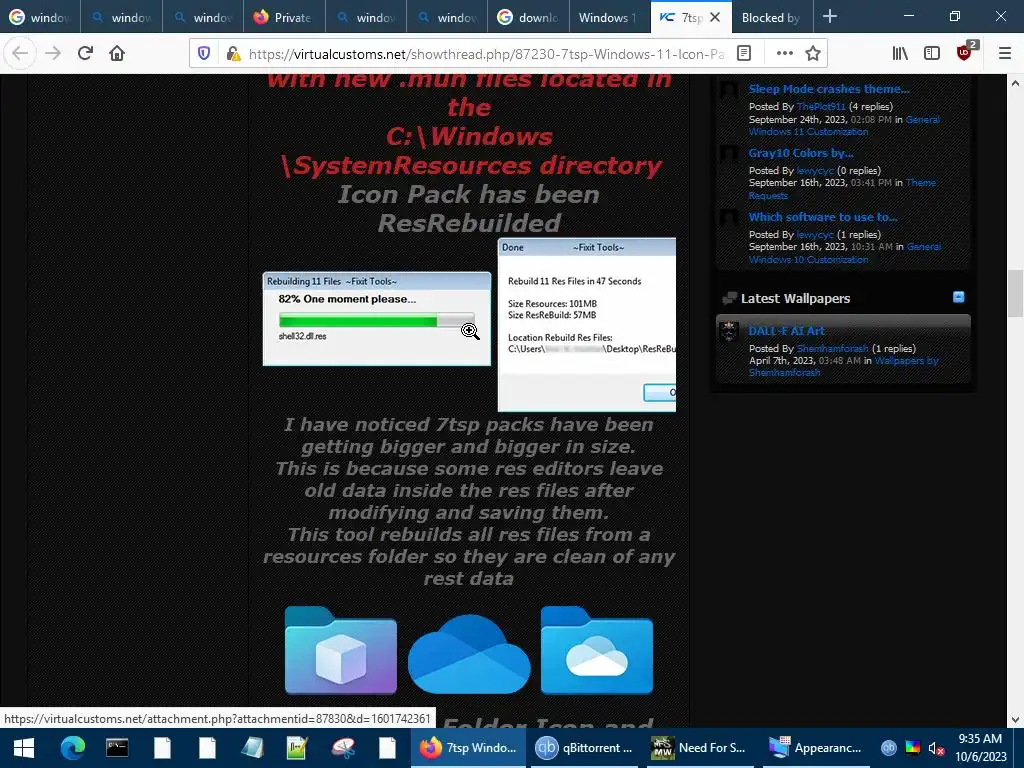Switch to the first Google "windov" tab
Viewport: 1024px width, 768px height.
(40, 18)
